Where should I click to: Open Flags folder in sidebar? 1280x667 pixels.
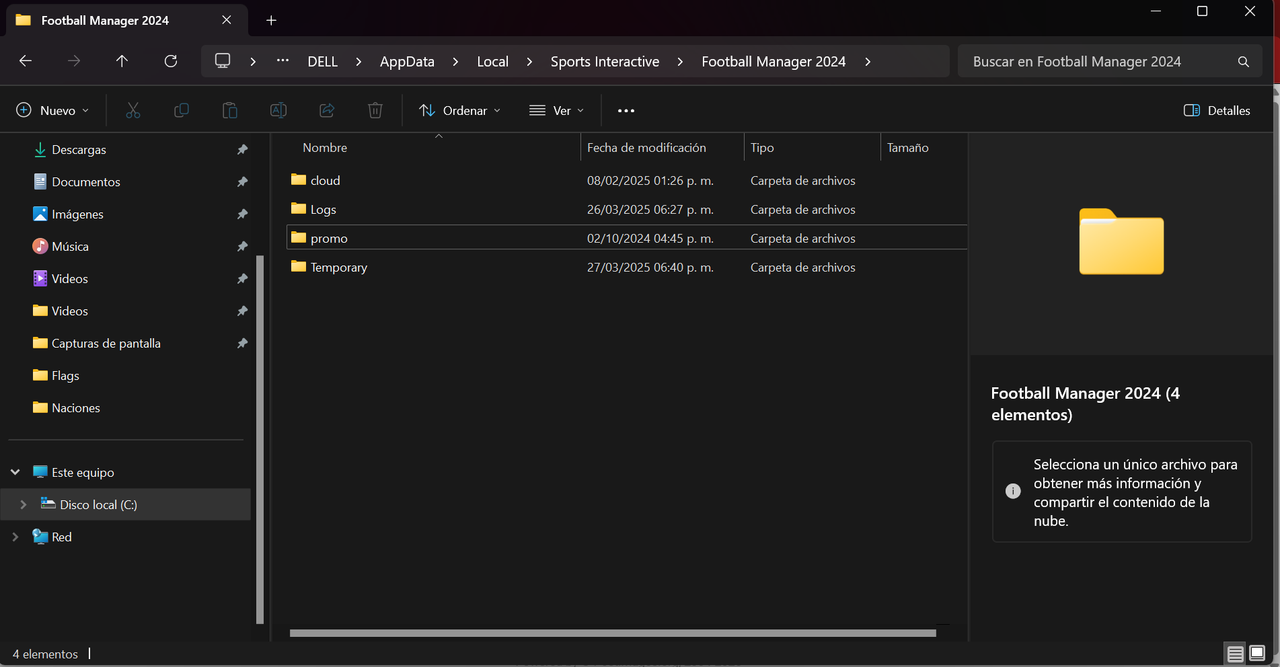(x=65, y=376)
